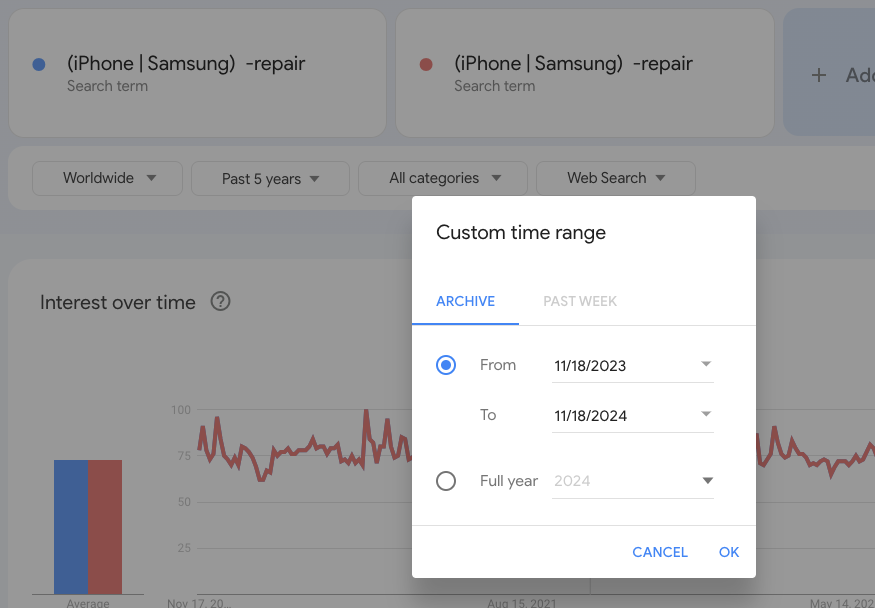The height and width of the screenshot is (608, 875).
Task: Click the Aug 15, 2021 axis date label
Action: (522, 603)
